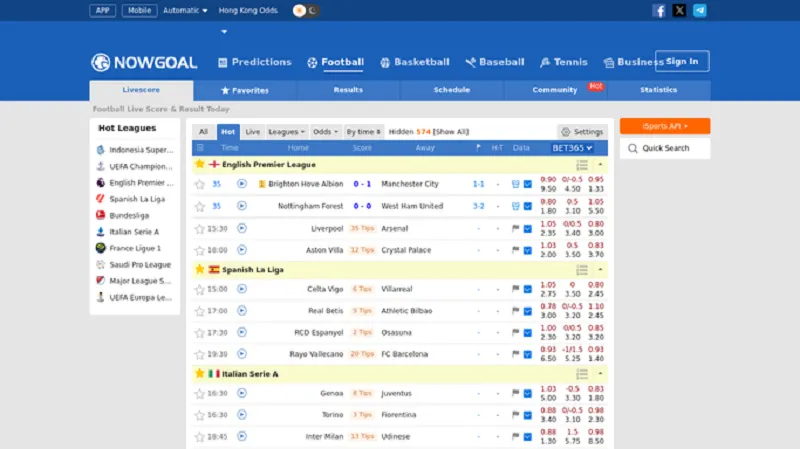The width and height of the screenshot is (800, 449).
Task: Click the X (Twitter) social icon
Action: tap(680, 10)
